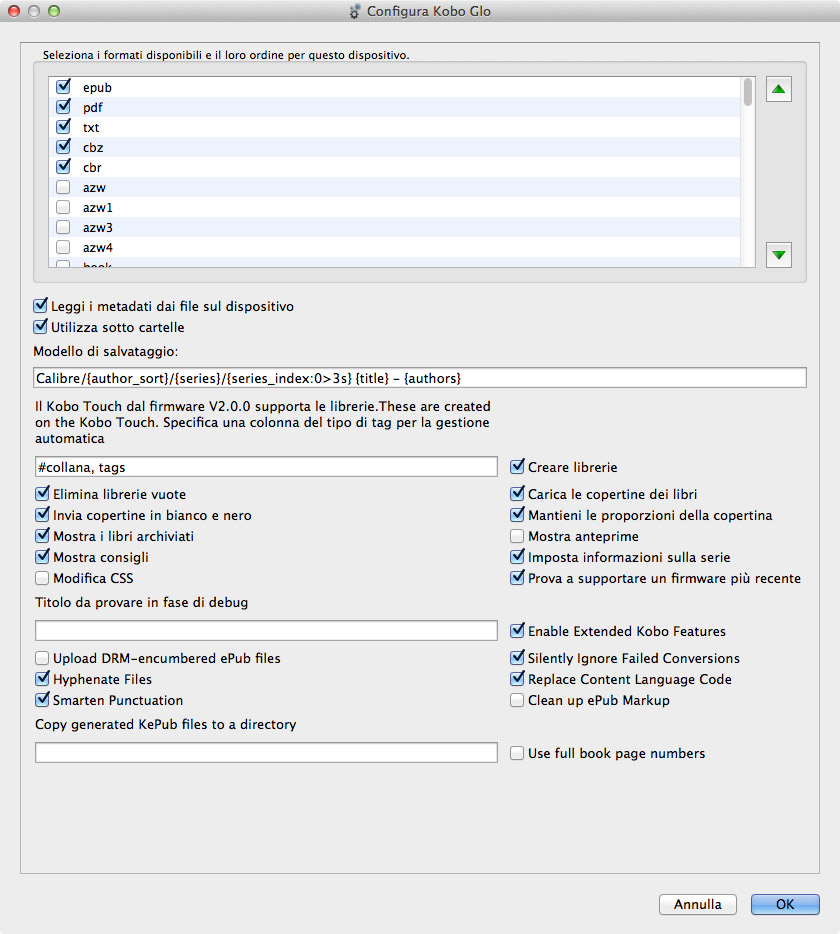Toggle the cbr format checkbox
This screenshot has width=840, height=934.
(x=63, y=167)
